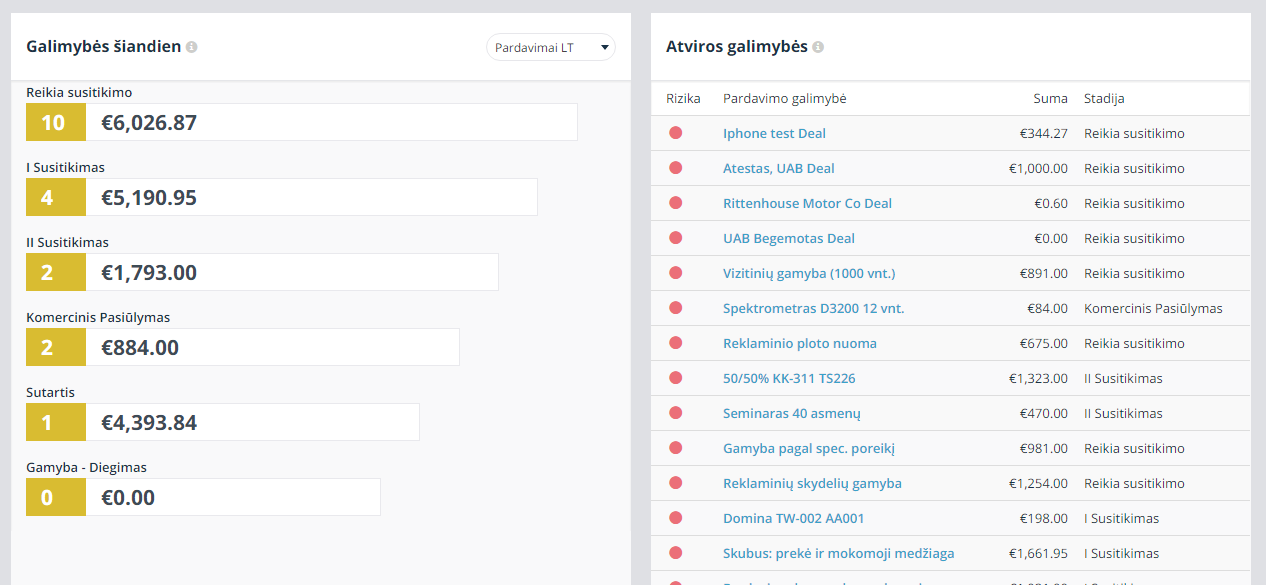1266x585 pixels.
Task: Sort open deals by the Suma column
Action: coord(1051,98)
